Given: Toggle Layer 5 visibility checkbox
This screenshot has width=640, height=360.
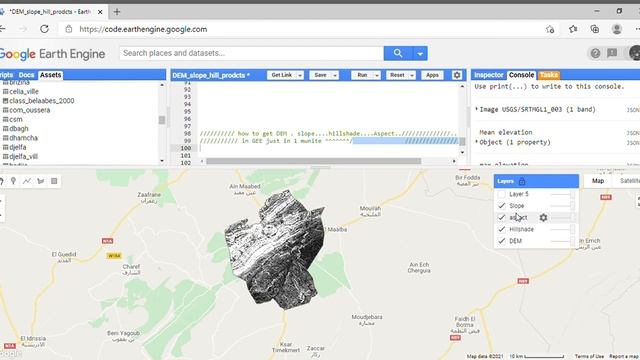Looking at the screenshot, I should pos(502,194).
